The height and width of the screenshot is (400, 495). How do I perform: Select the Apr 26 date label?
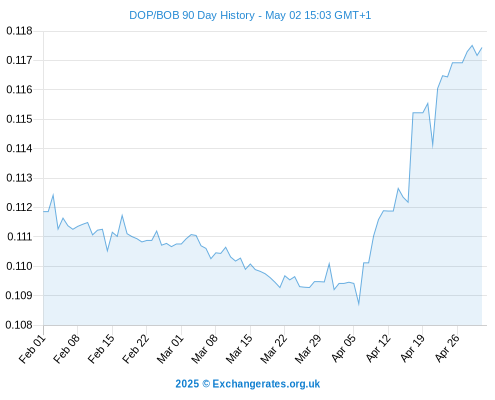click(447, 348)
